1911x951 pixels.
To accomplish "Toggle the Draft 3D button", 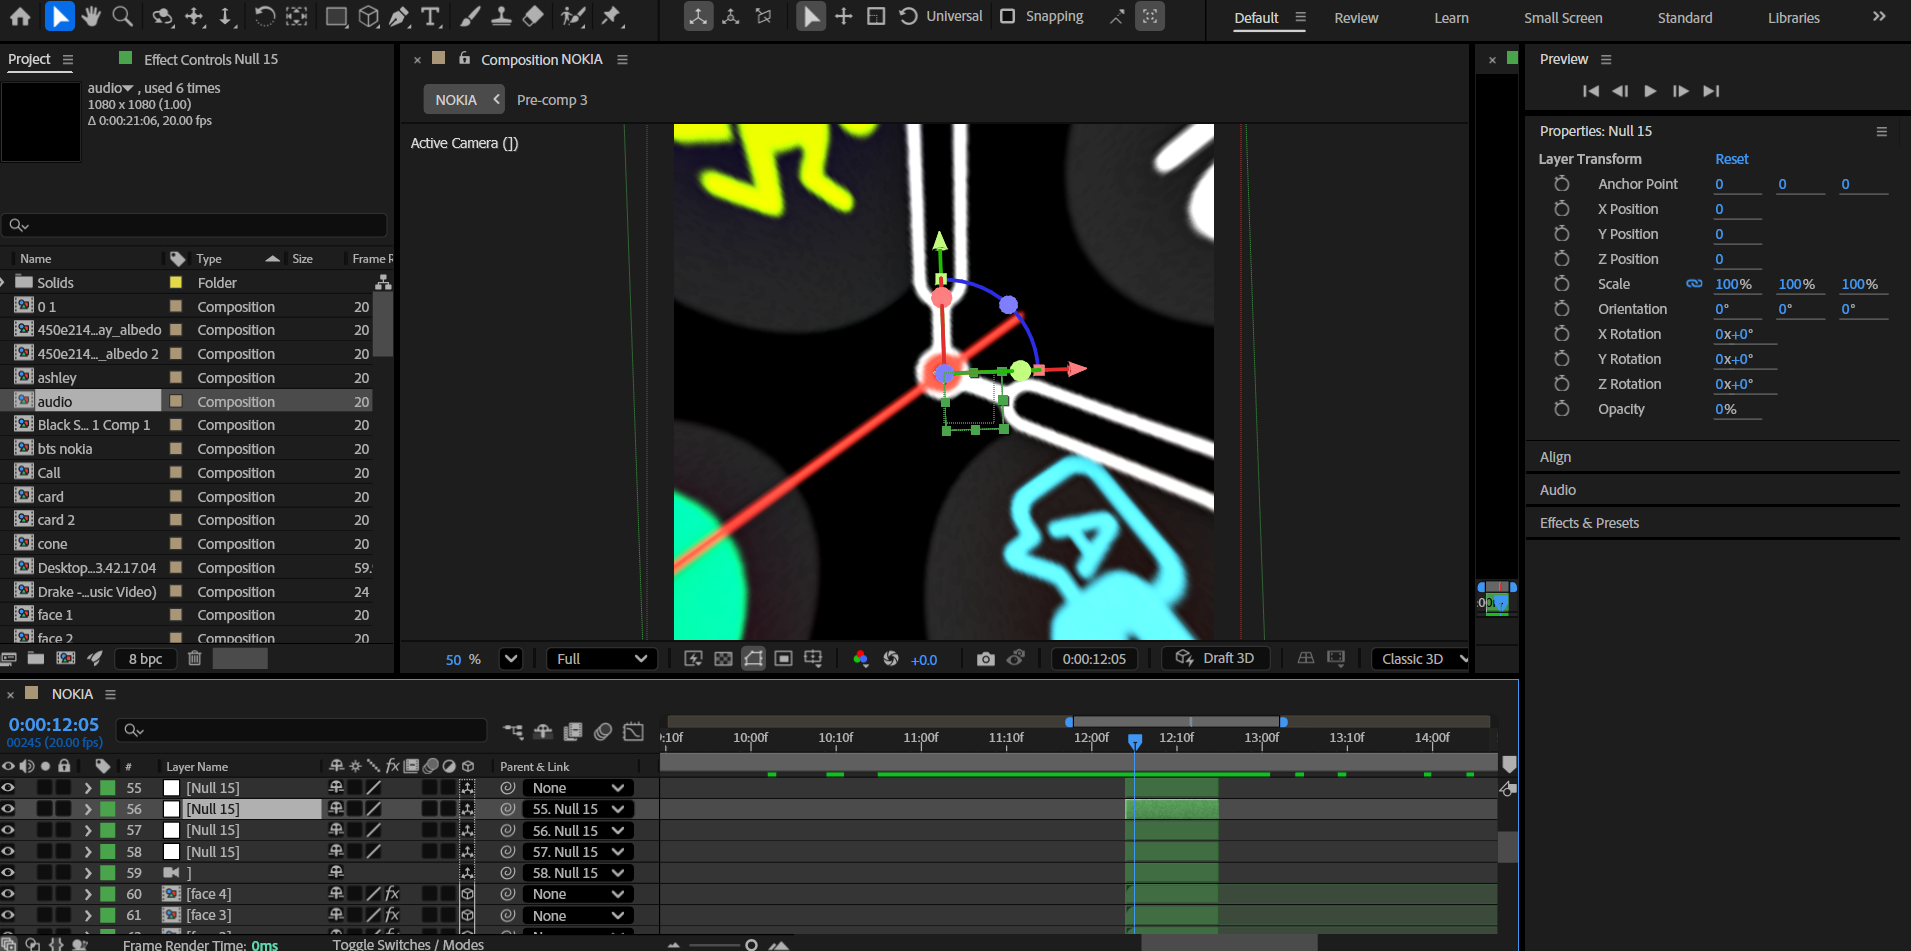I will coord(1215,658).
